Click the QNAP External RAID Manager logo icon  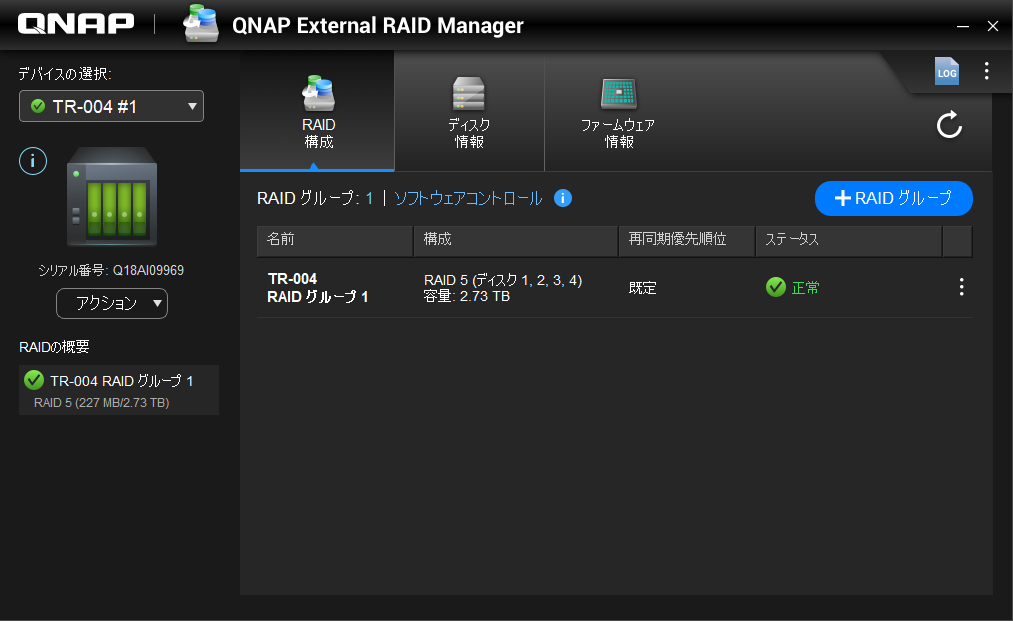(x=202, y=25)
